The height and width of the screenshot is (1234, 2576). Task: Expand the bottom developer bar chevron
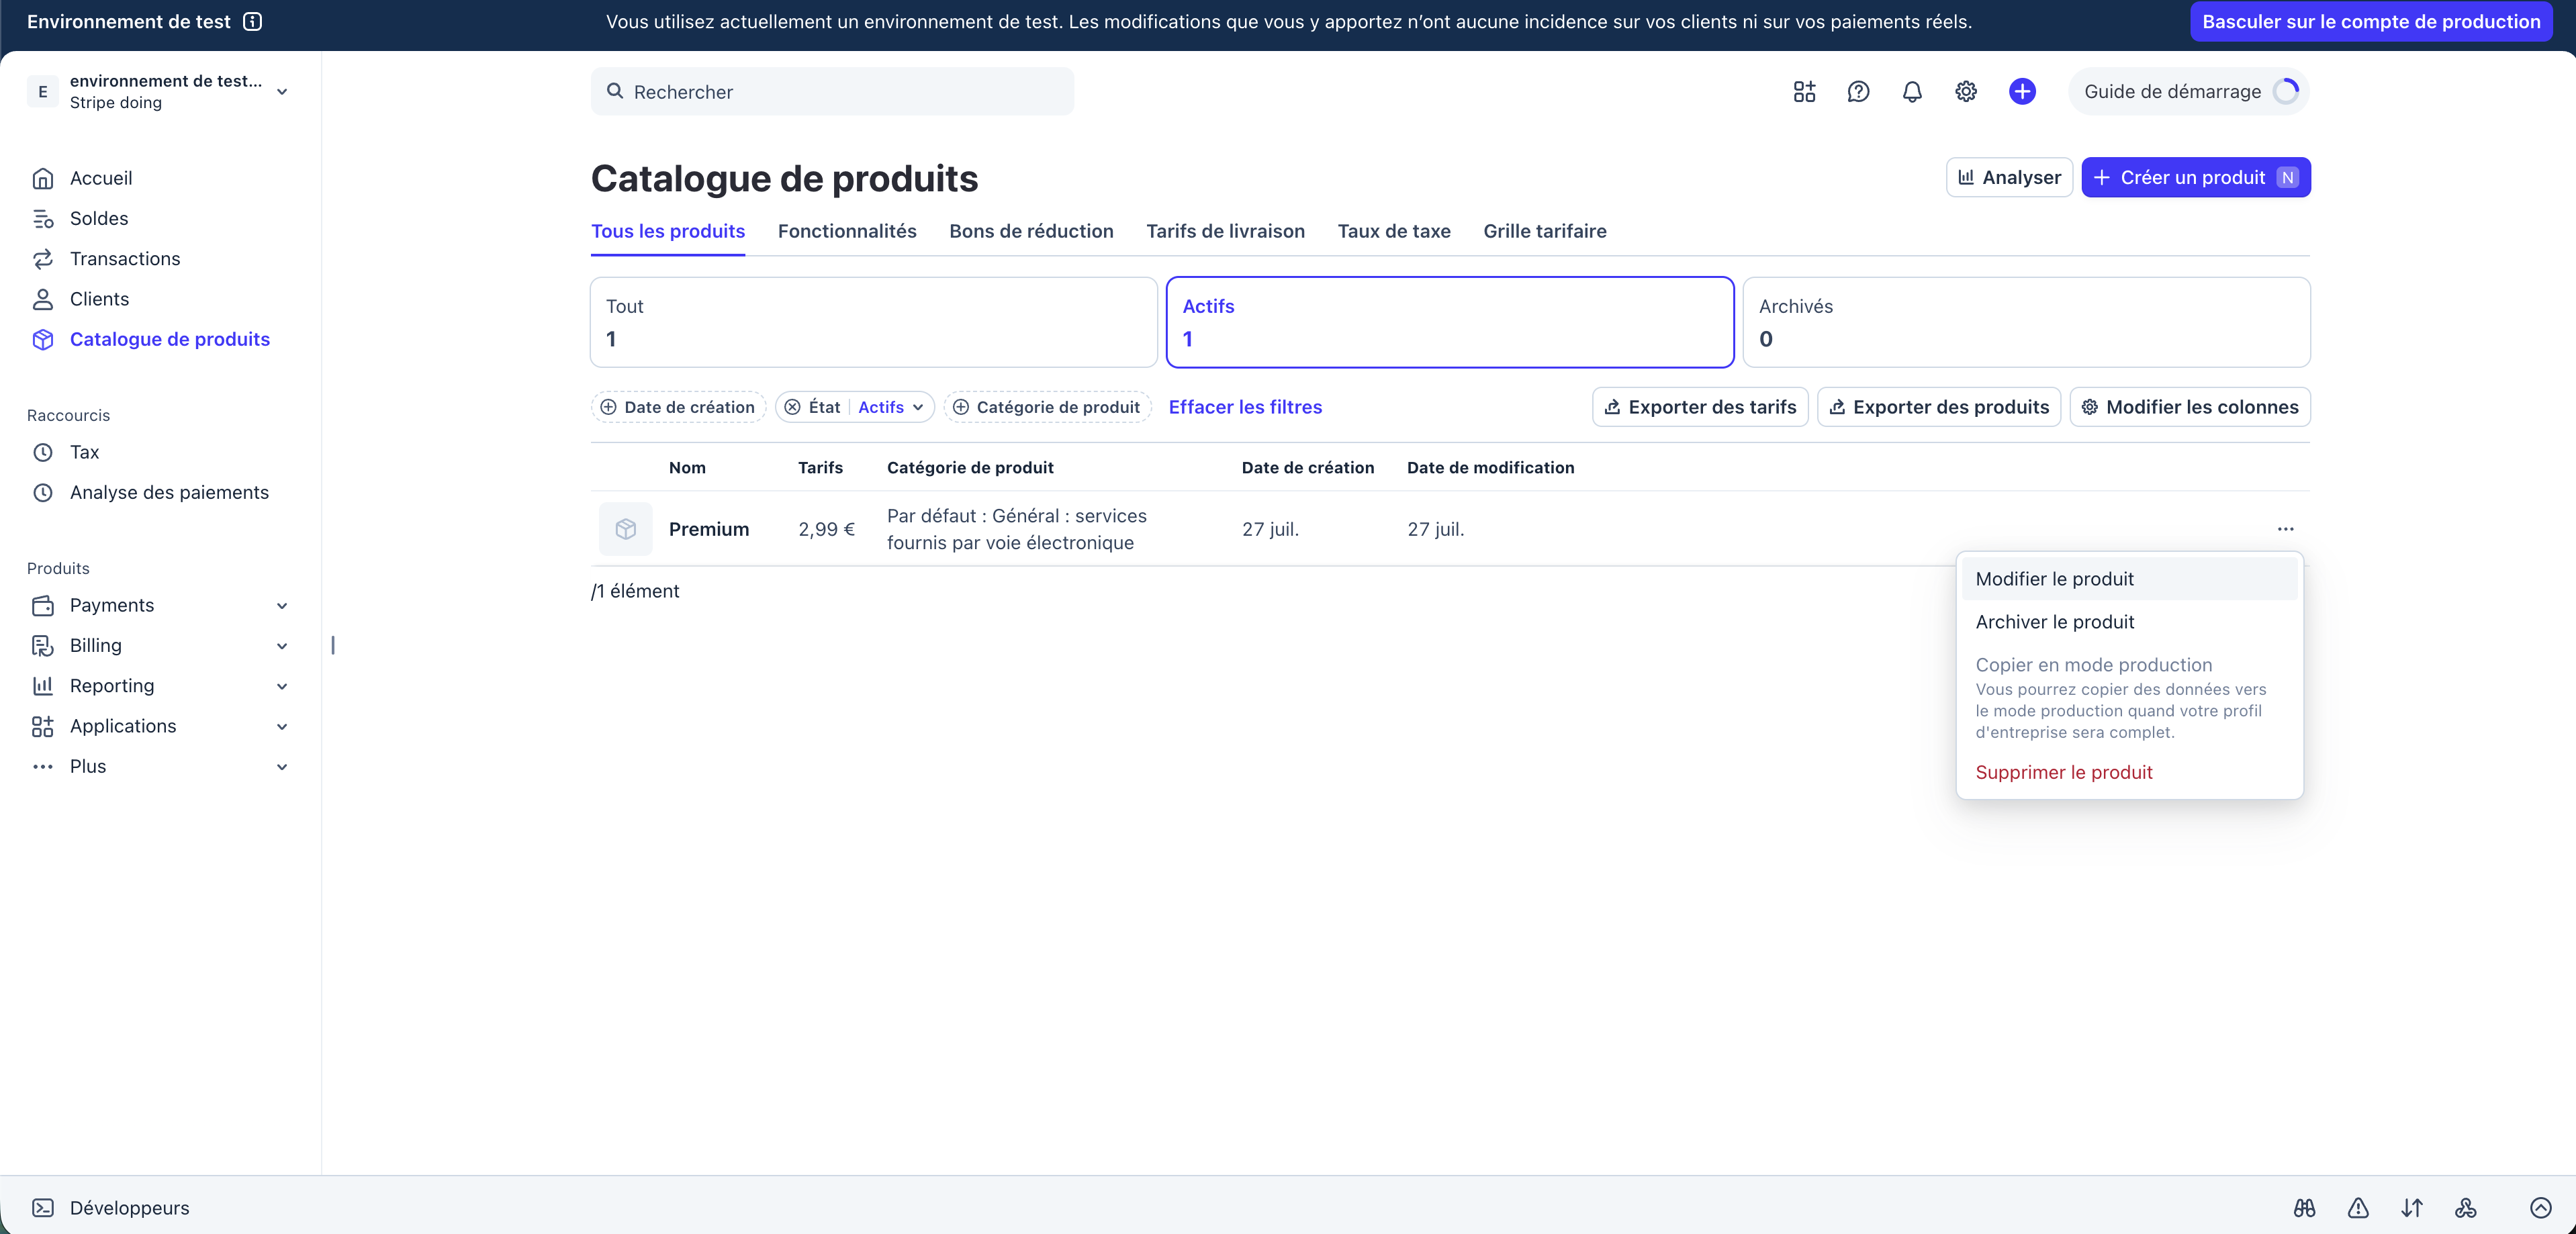pyautogui.click(x=2541, y=1208)
